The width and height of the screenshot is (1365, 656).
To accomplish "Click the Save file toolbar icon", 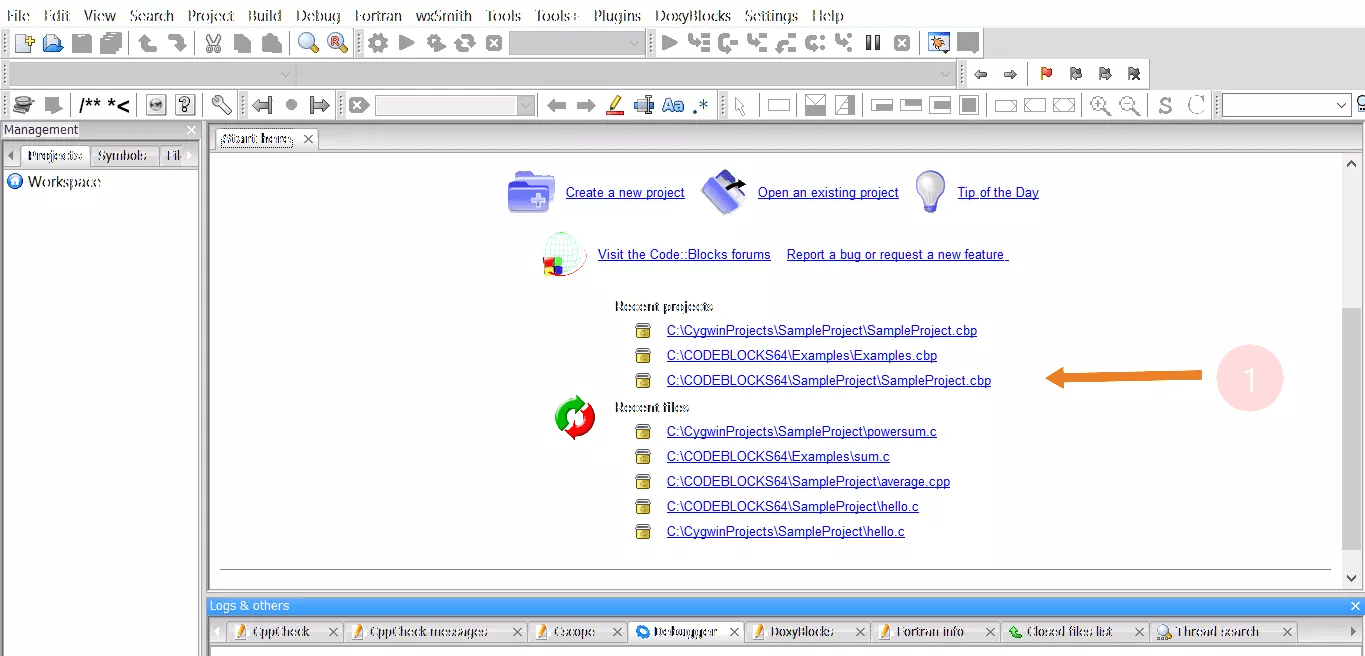I will pyautogui.click(x=82, y=43).
